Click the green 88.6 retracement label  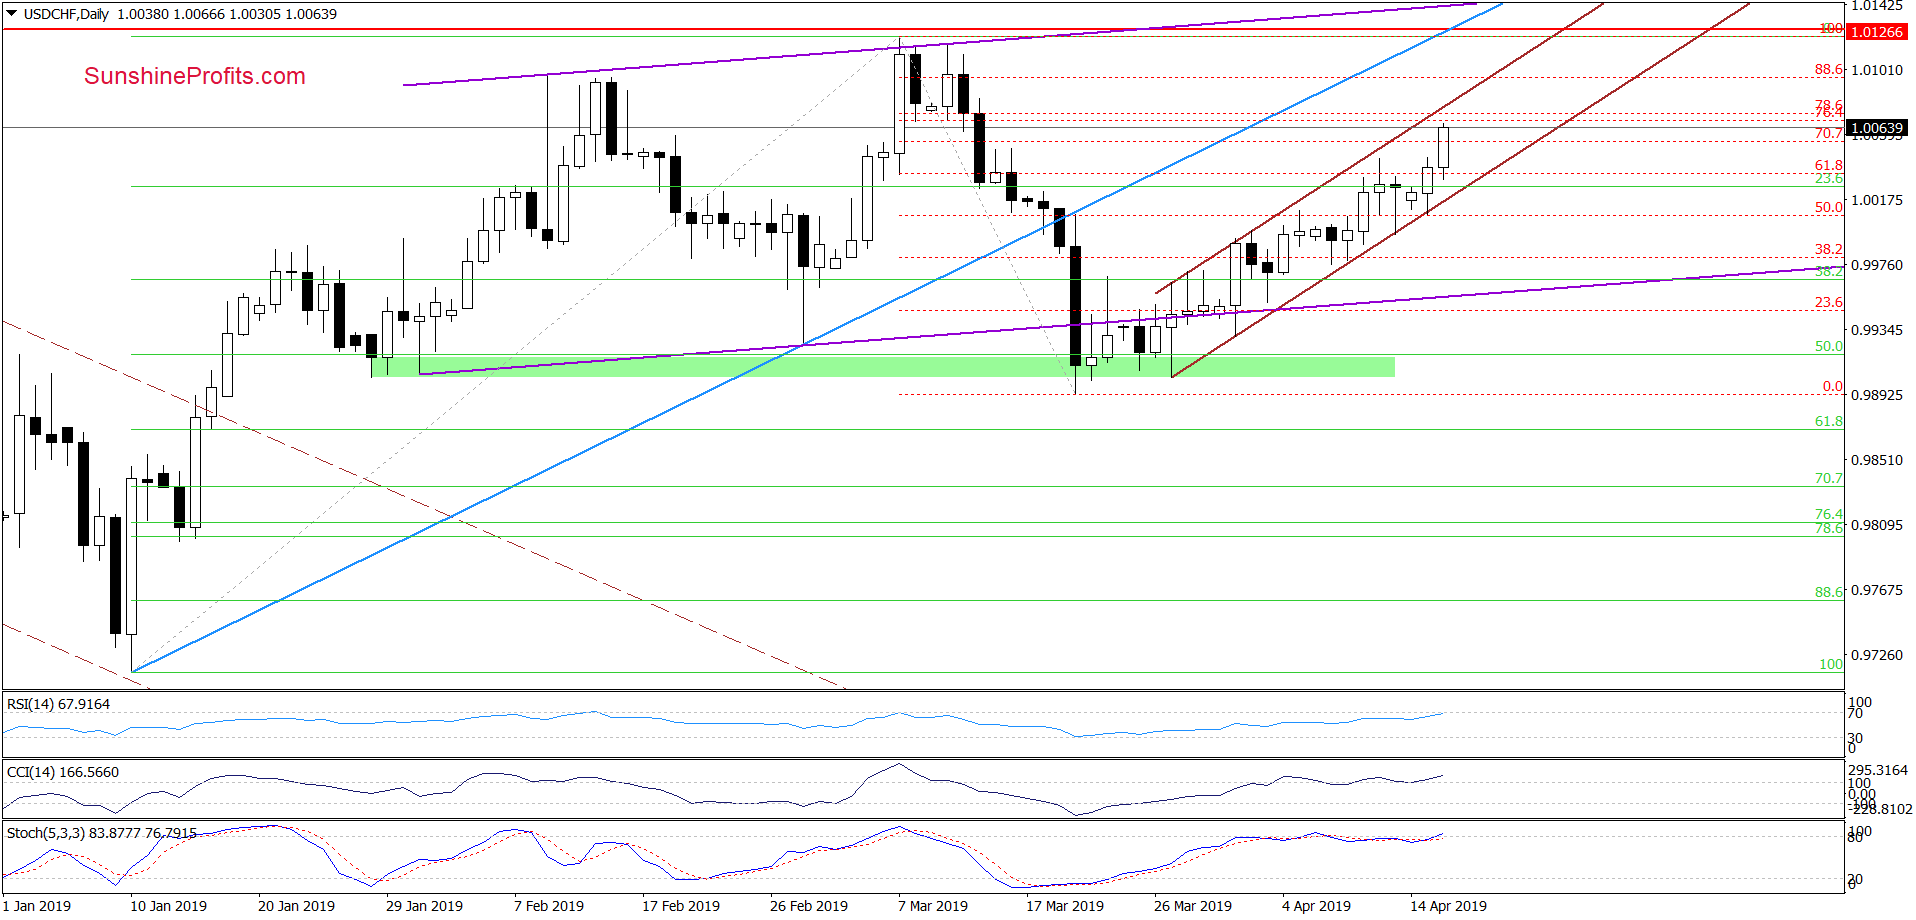[x=1829, y=592]
